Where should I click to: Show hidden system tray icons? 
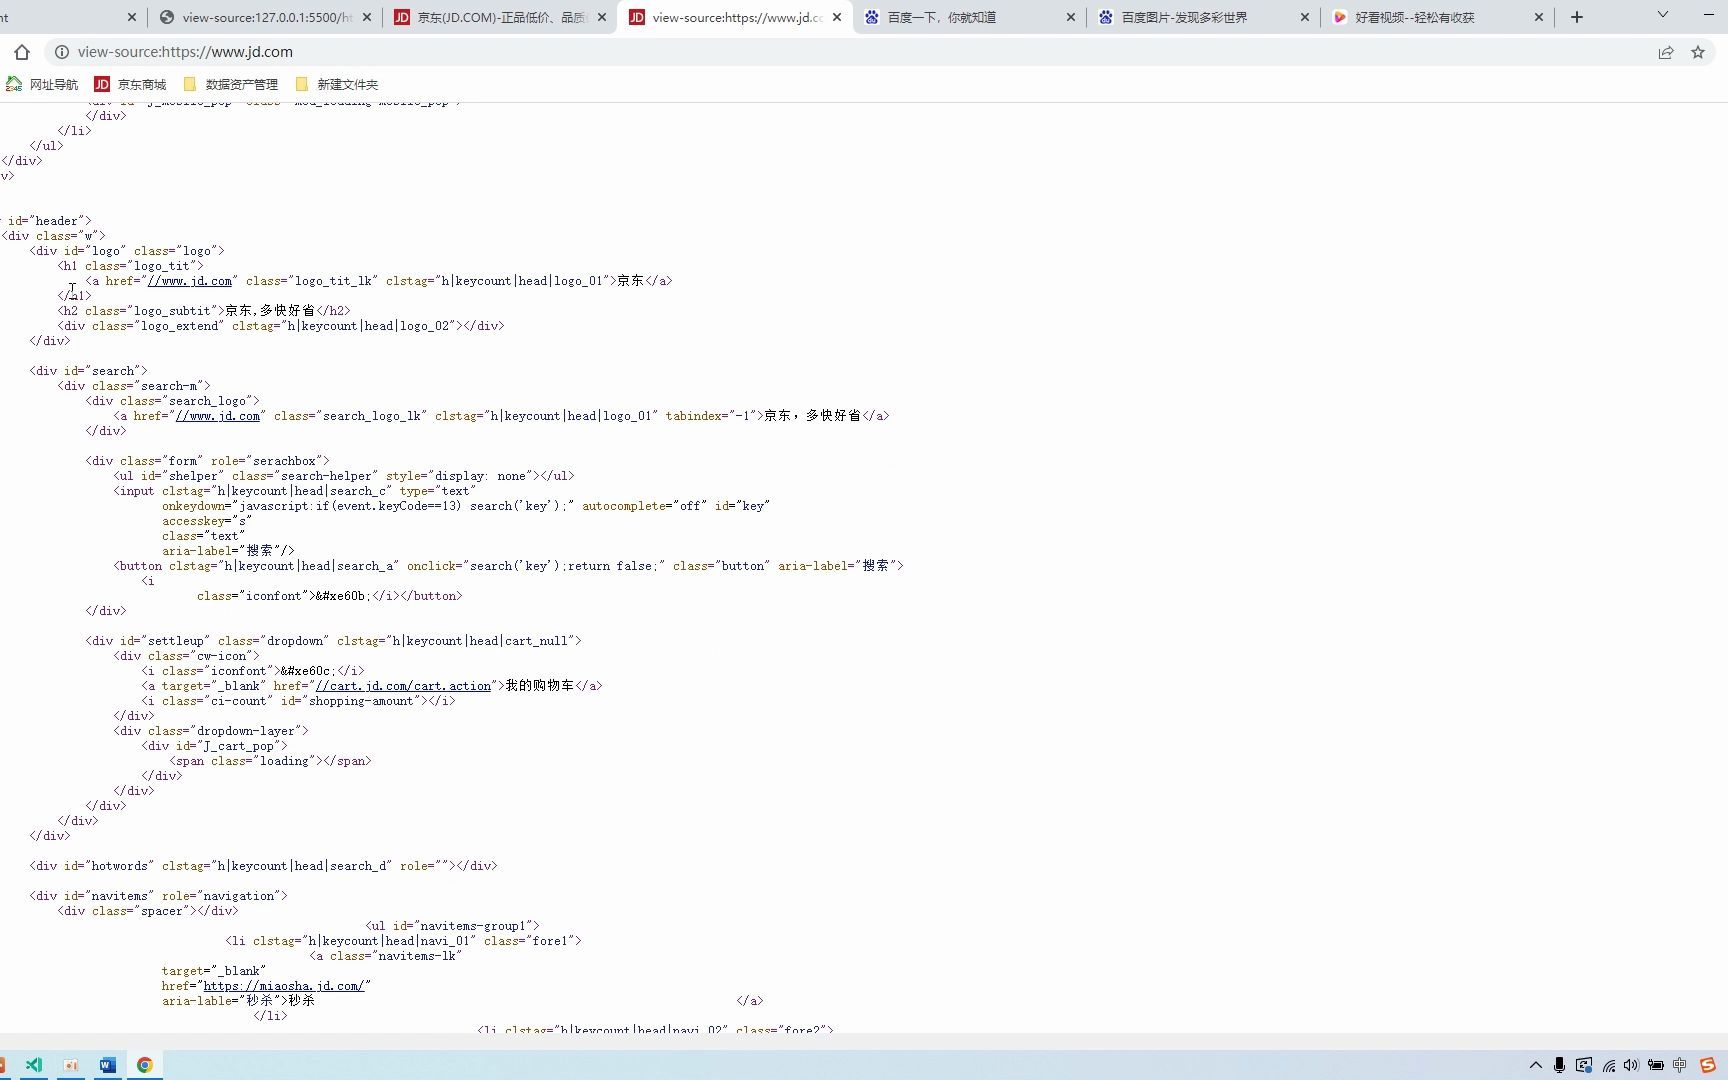tap(1536, 1065)
